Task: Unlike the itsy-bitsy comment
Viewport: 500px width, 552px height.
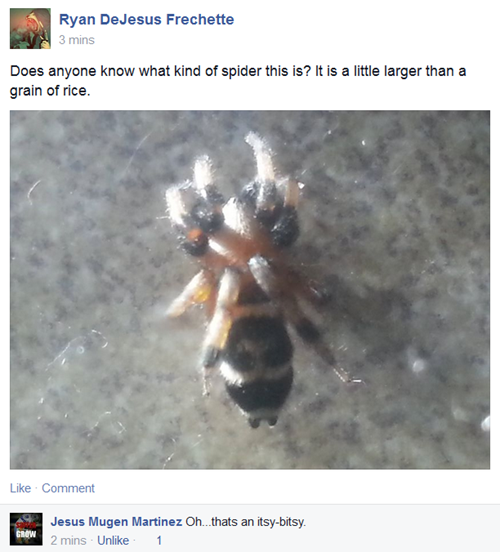Action: tap(113, 540)
